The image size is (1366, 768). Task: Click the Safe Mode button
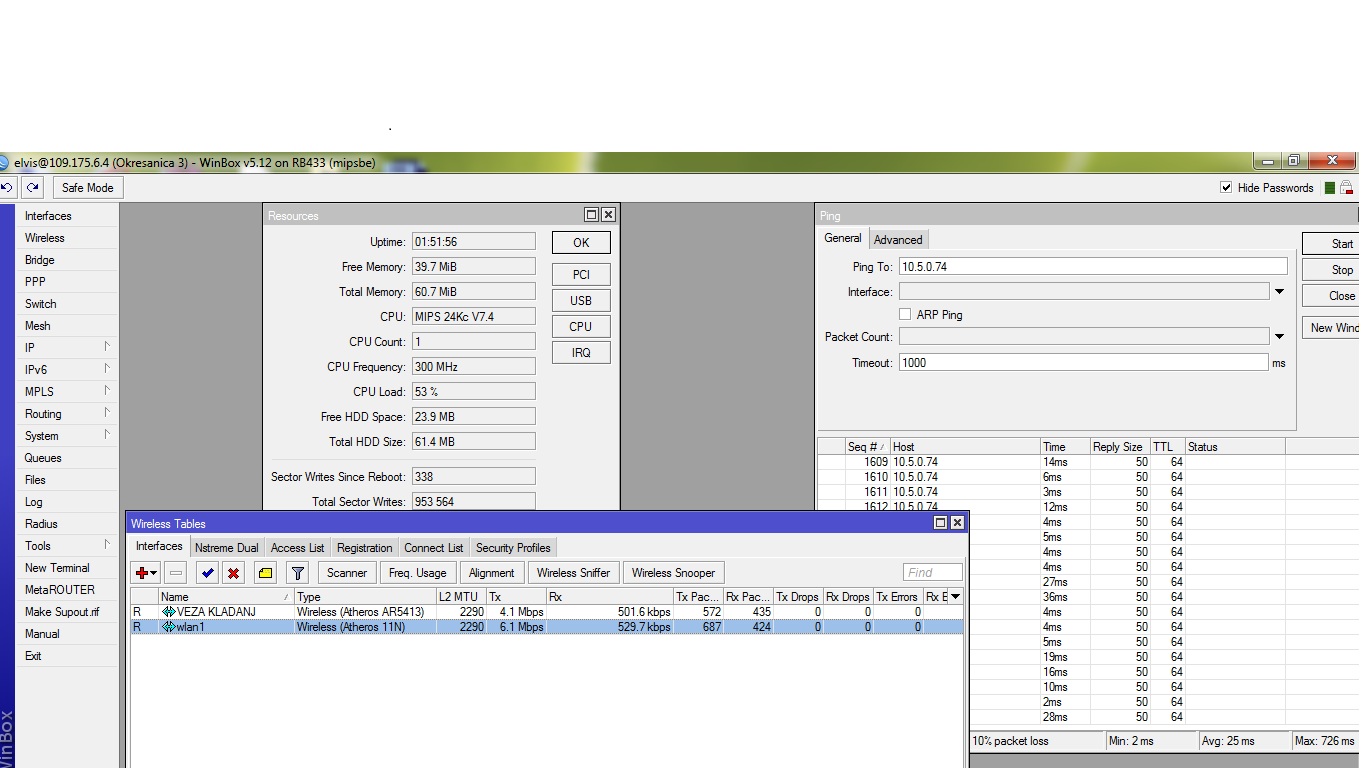[x=88, y=187]
